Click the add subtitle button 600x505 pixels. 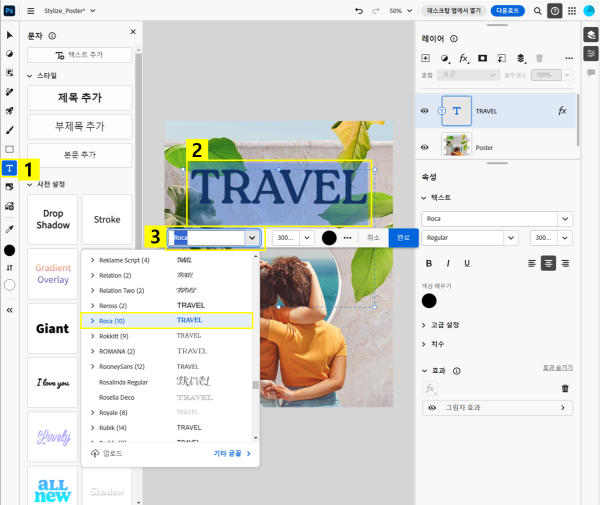(x=80, y=127)
